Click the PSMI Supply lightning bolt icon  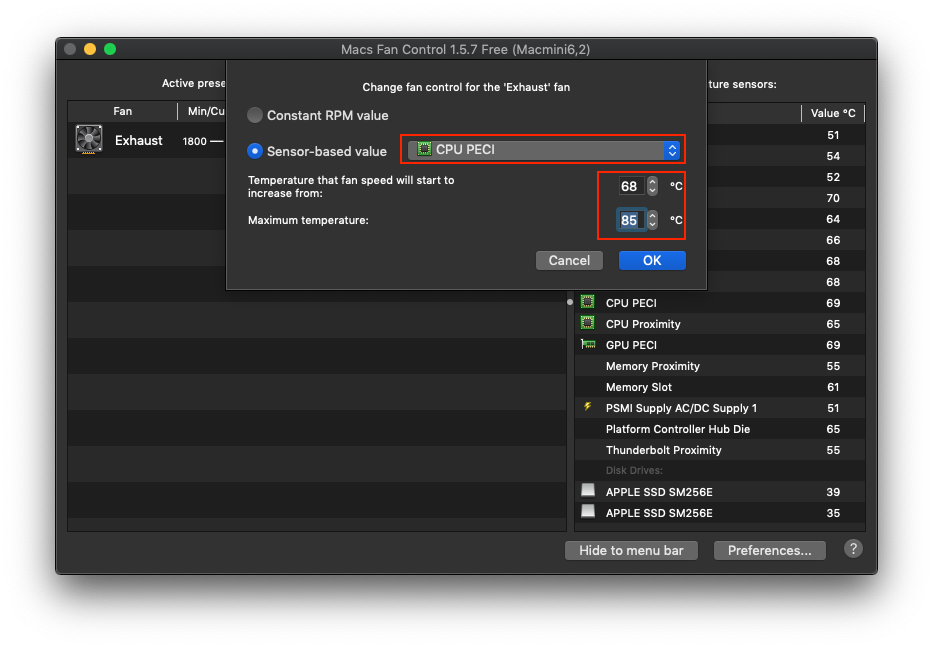(588, 407)
